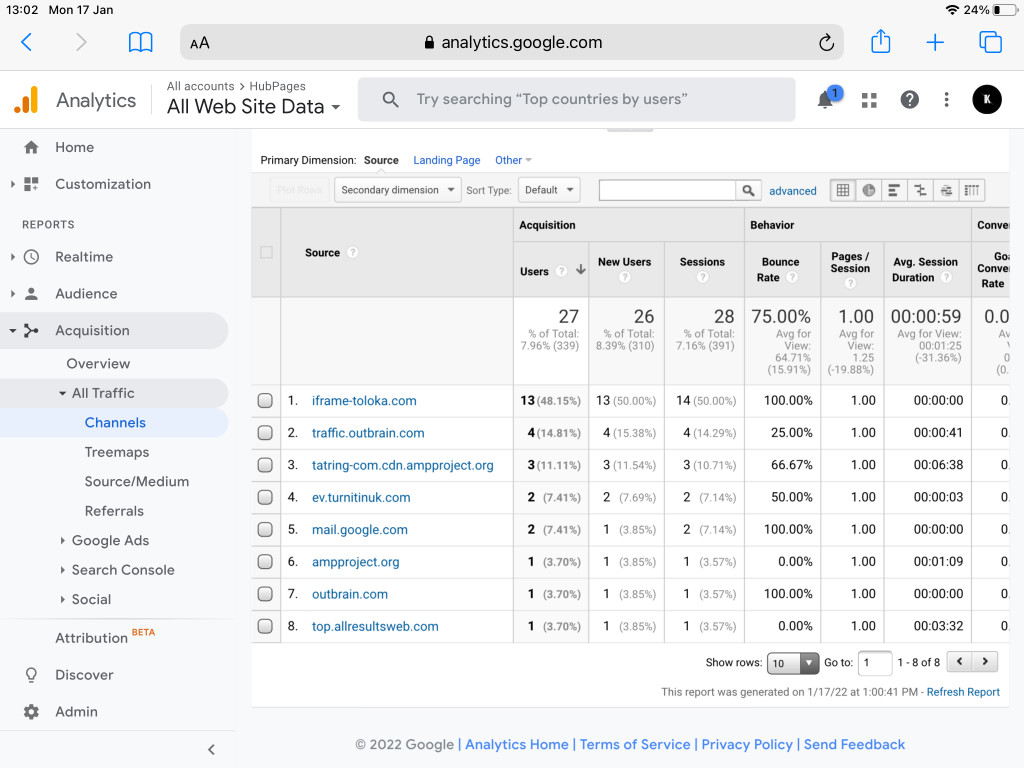1024x768 pixels.
Task: Switch to Performance bar view icon
Action: (x=894, y=190)
